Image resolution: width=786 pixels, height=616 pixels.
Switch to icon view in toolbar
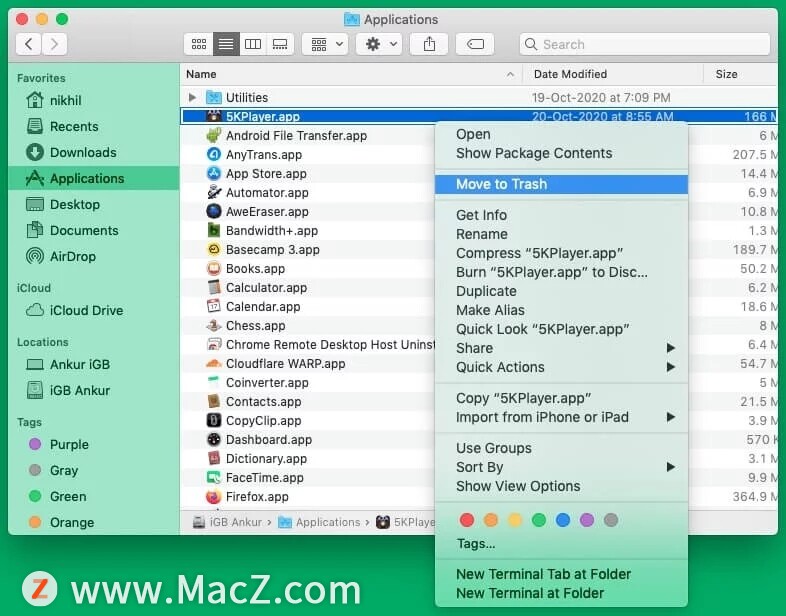tap(199, 44)
